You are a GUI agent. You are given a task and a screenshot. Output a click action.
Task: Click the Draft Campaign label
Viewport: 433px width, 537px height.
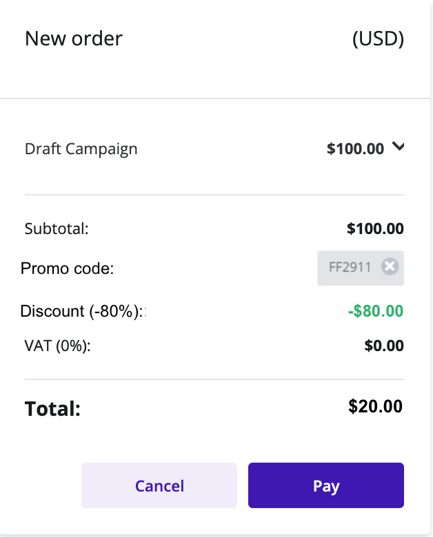pyautogui.click(x=81, y=149)
